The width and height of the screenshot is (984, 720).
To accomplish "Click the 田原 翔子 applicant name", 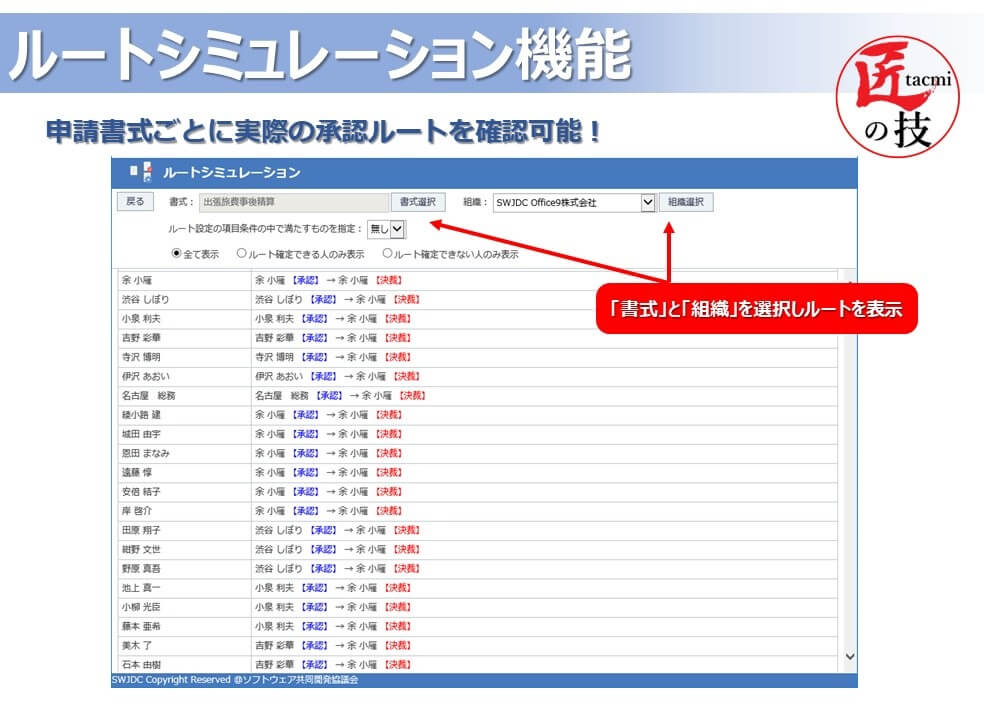I will (141, 530).
